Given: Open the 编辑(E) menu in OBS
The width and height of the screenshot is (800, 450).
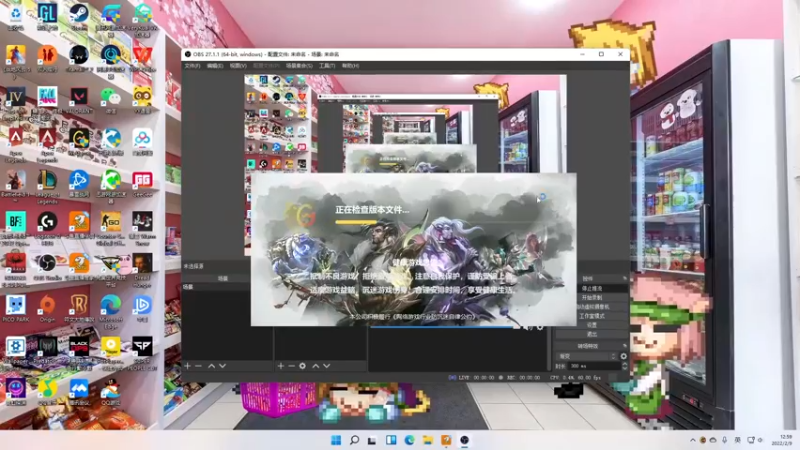Looking at the screenshot, I should 215,66.
